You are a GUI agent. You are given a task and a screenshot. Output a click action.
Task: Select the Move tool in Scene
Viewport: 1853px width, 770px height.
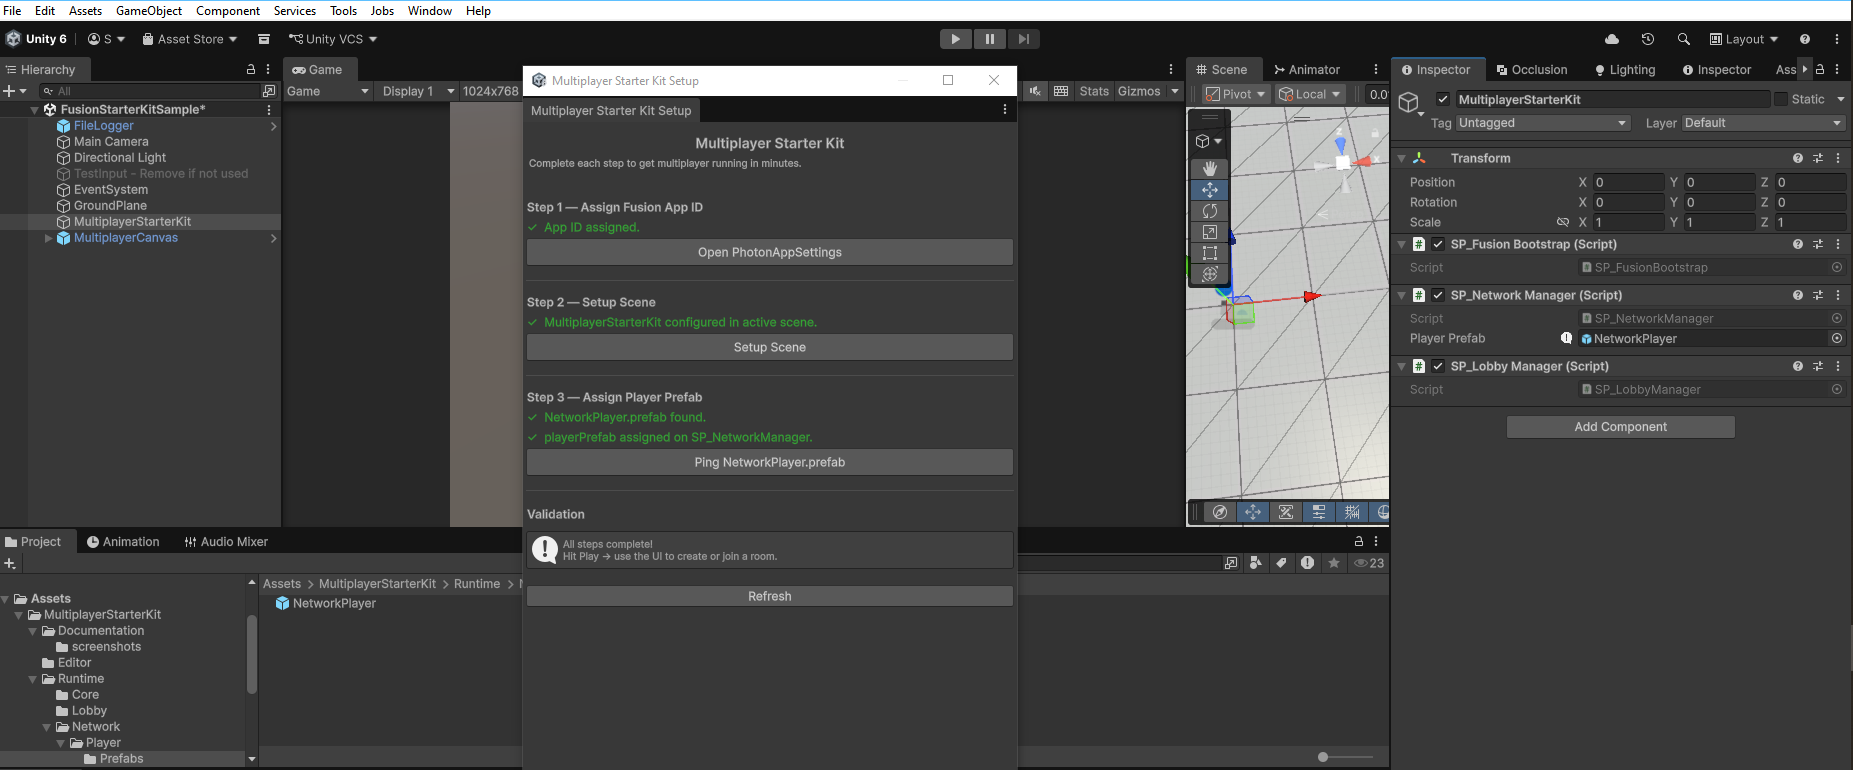click(x=1209, y=189)
